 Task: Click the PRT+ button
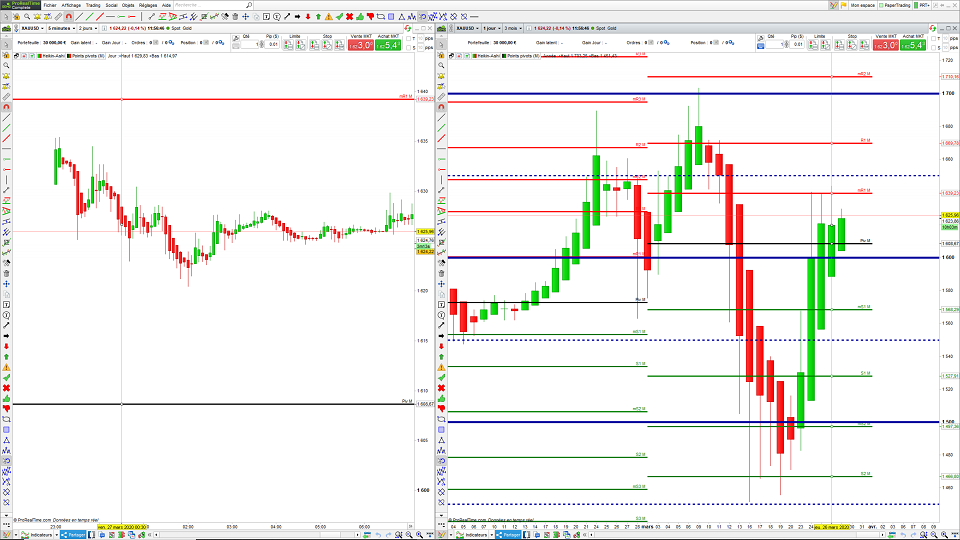point(921,5)
